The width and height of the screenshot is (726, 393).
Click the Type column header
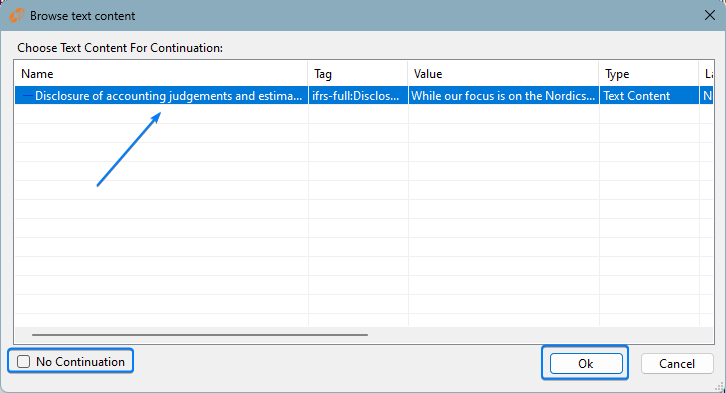tap(649, 74)
